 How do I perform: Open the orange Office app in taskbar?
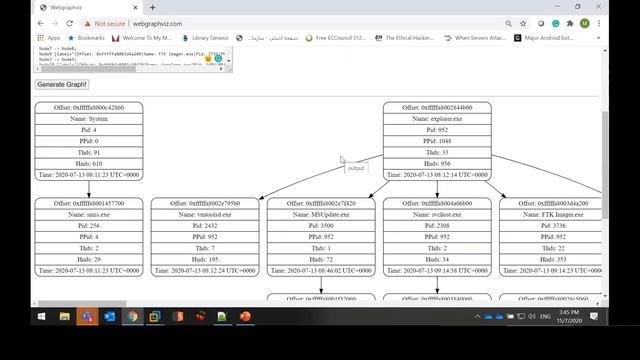178,316
